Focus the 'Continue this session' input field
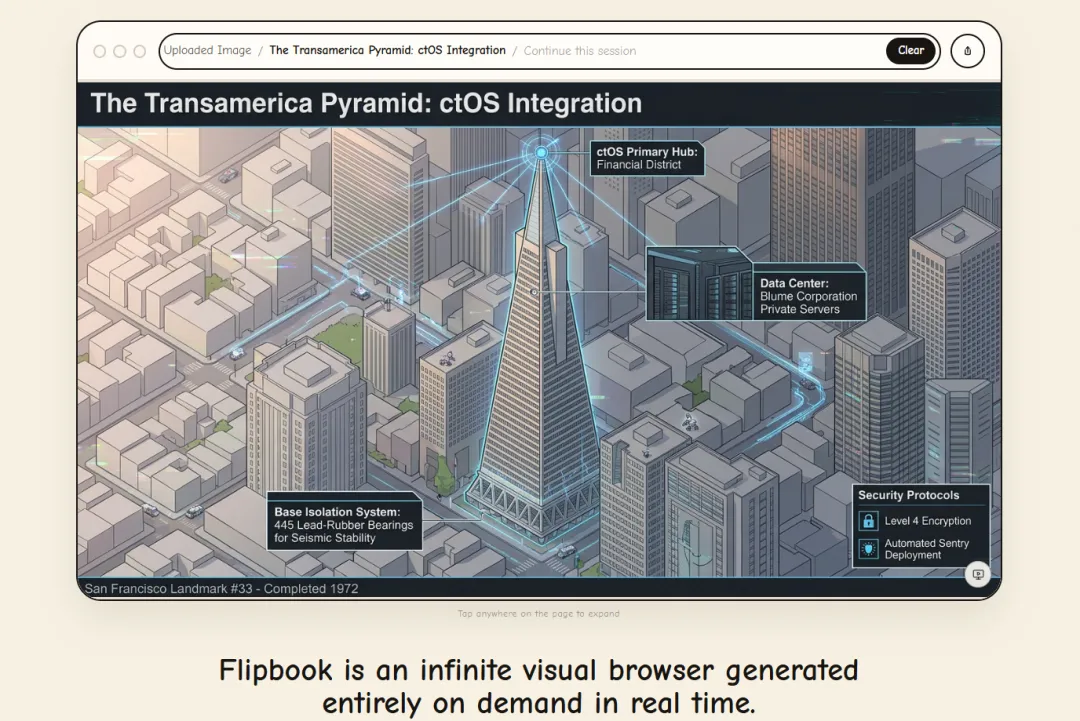 579,51
